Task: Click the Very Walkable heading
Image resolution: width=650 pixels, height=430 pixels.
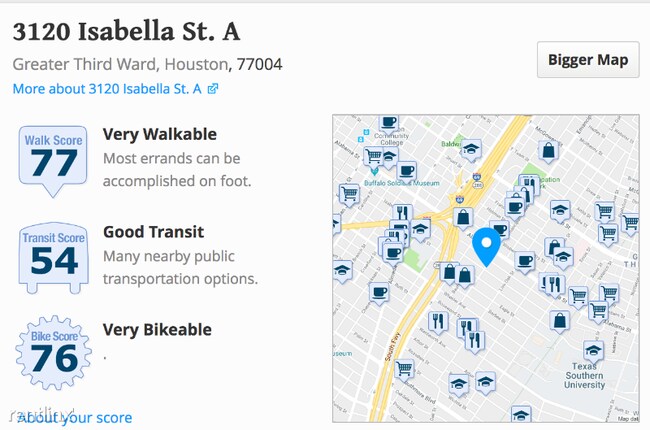Action: [160, 134]
